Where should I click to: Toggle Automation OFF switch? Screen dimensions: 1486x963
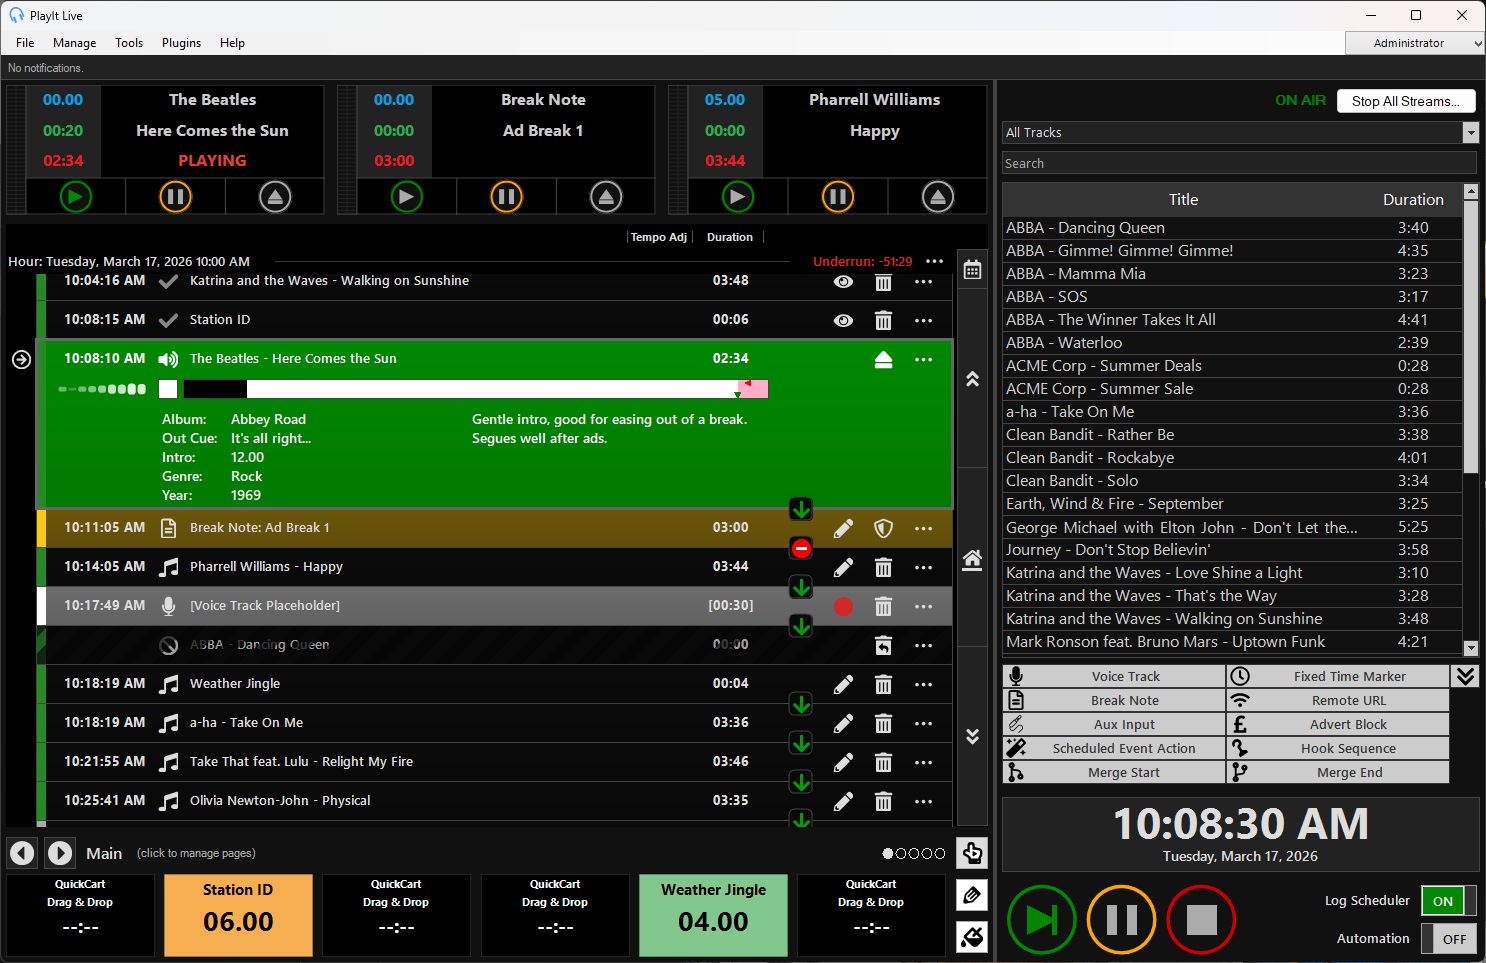tap(1449, 939)
